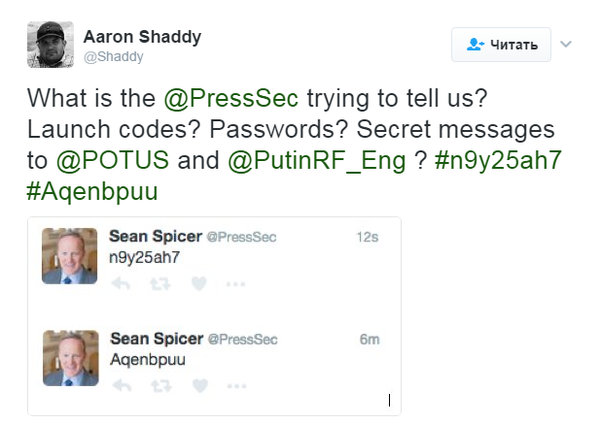Open more options on Aqenbpuu tweet

[236, 385]
